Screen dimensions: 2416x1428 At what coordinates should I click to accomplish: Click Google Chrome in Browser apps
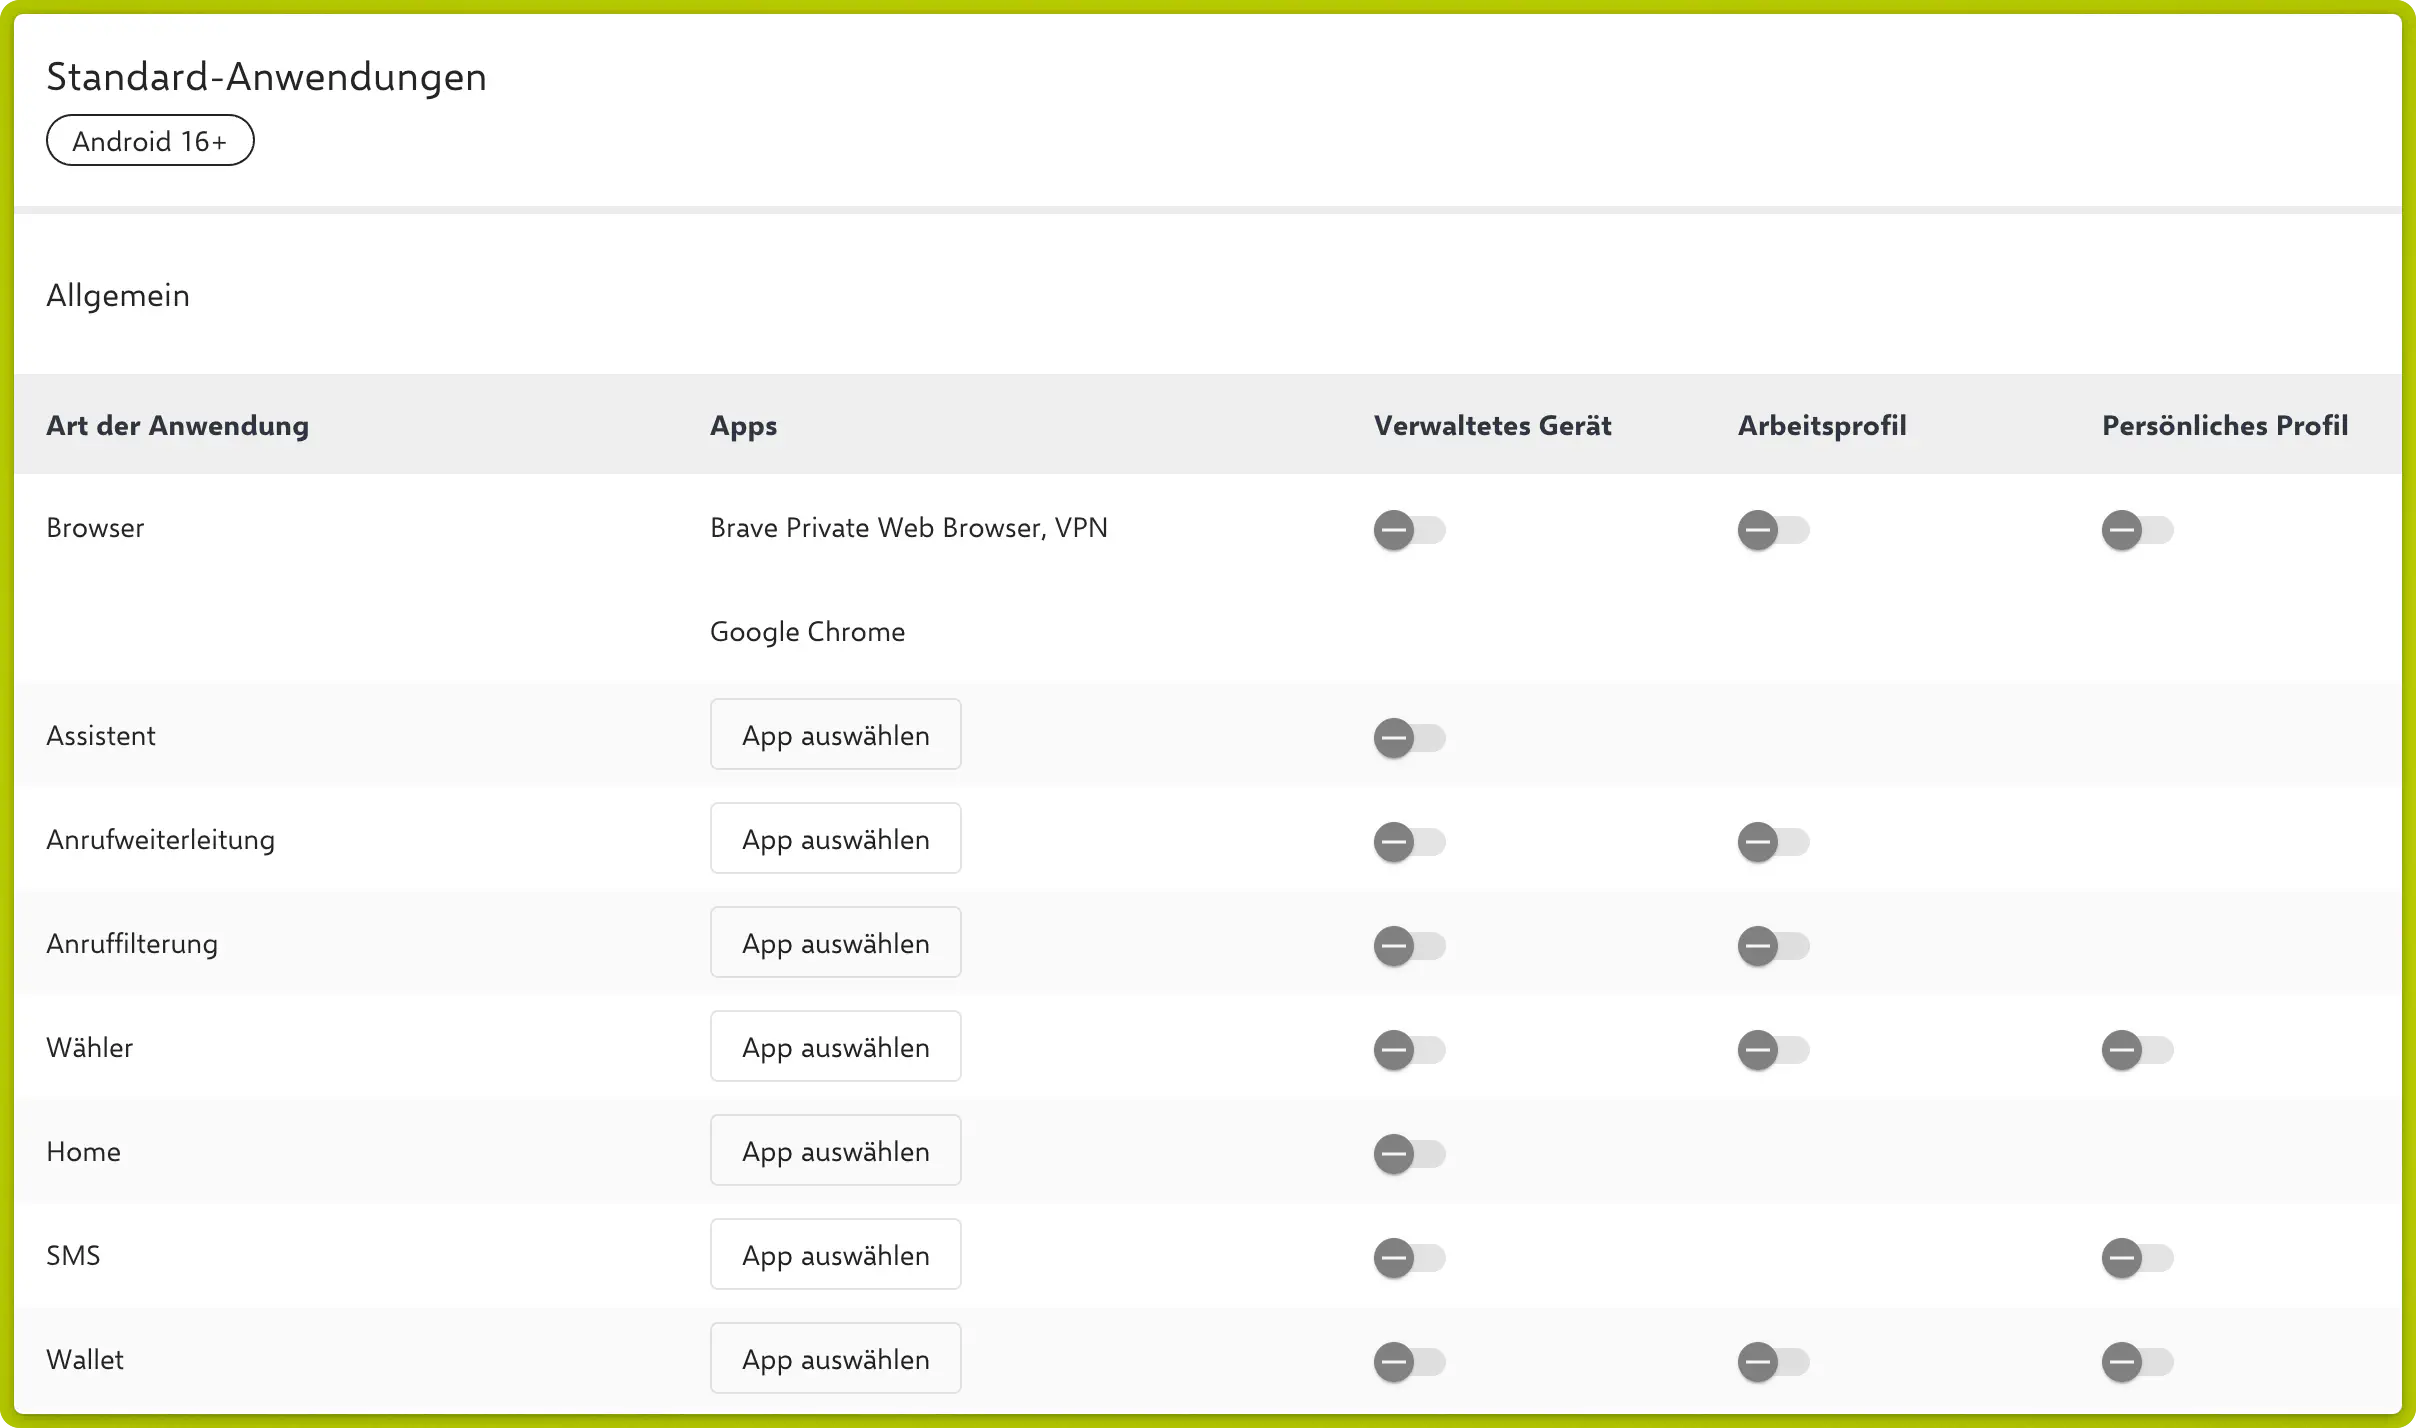click(x=807, y=632)
